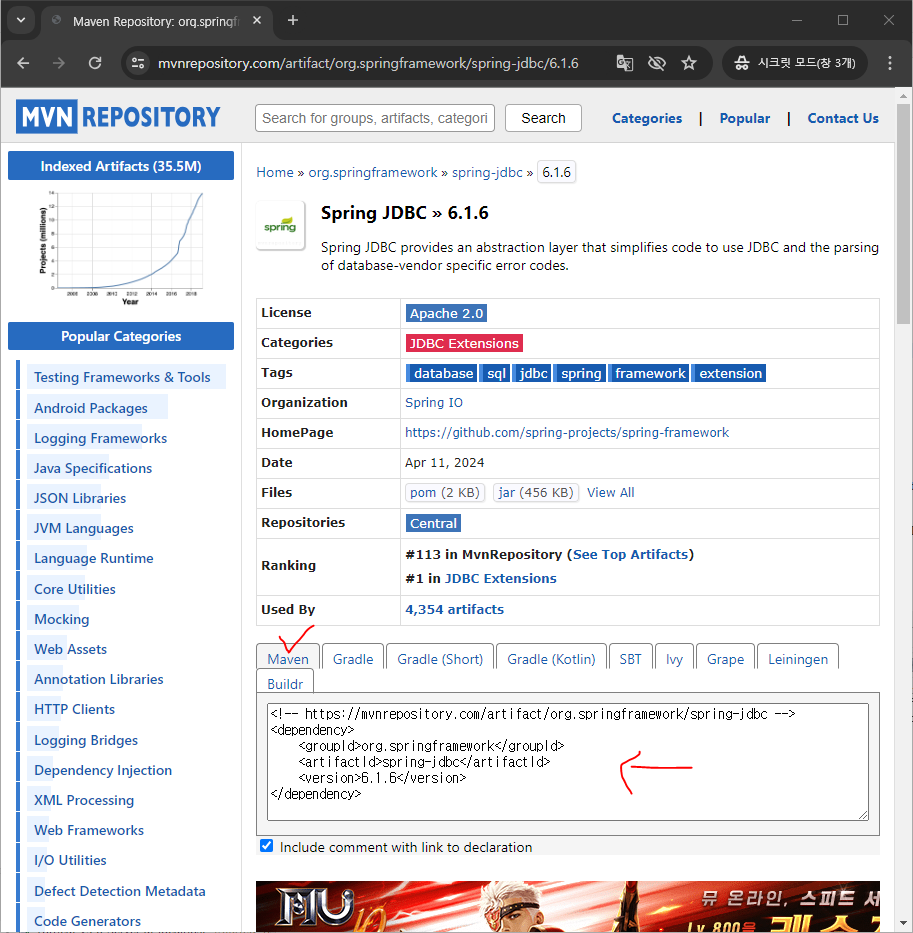
Task: Click the MVN Repository logo
Action: [118, 117]
